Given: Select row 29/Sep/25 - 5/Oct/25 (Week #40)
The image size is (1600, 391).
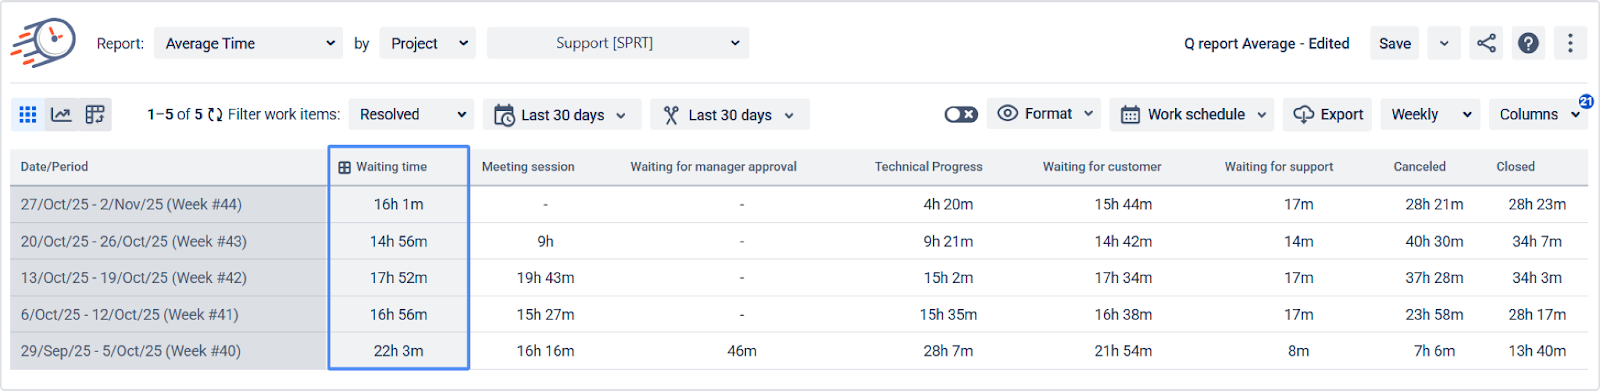Looking at the screenshot, I should point(799,351).
